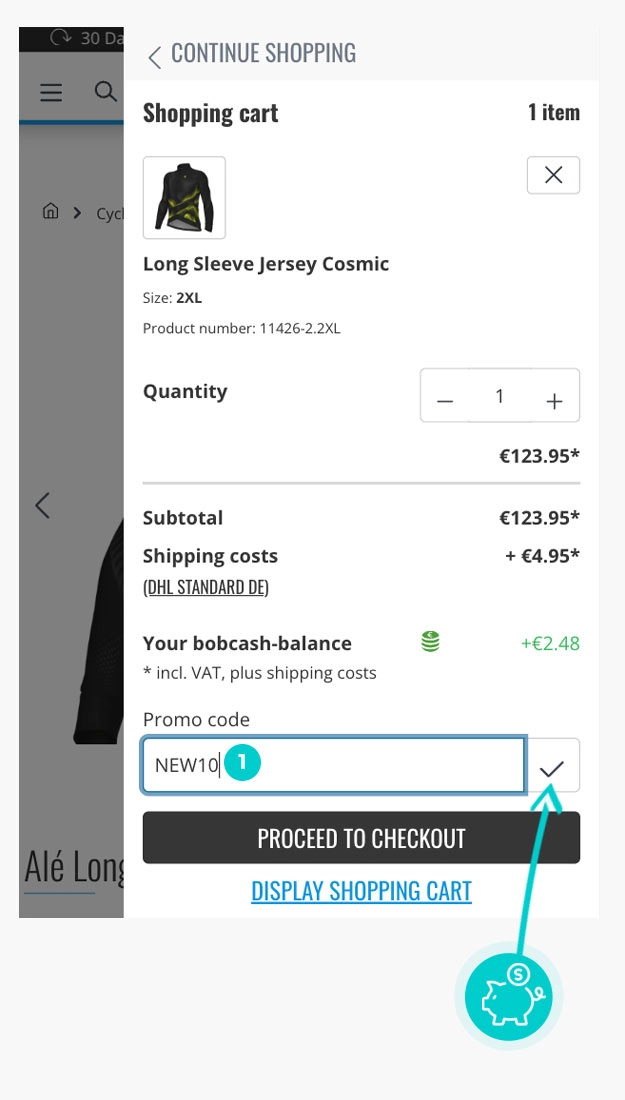Increase quantity with the plus button
Screen dimensions: 625x1100
point(554,398)
